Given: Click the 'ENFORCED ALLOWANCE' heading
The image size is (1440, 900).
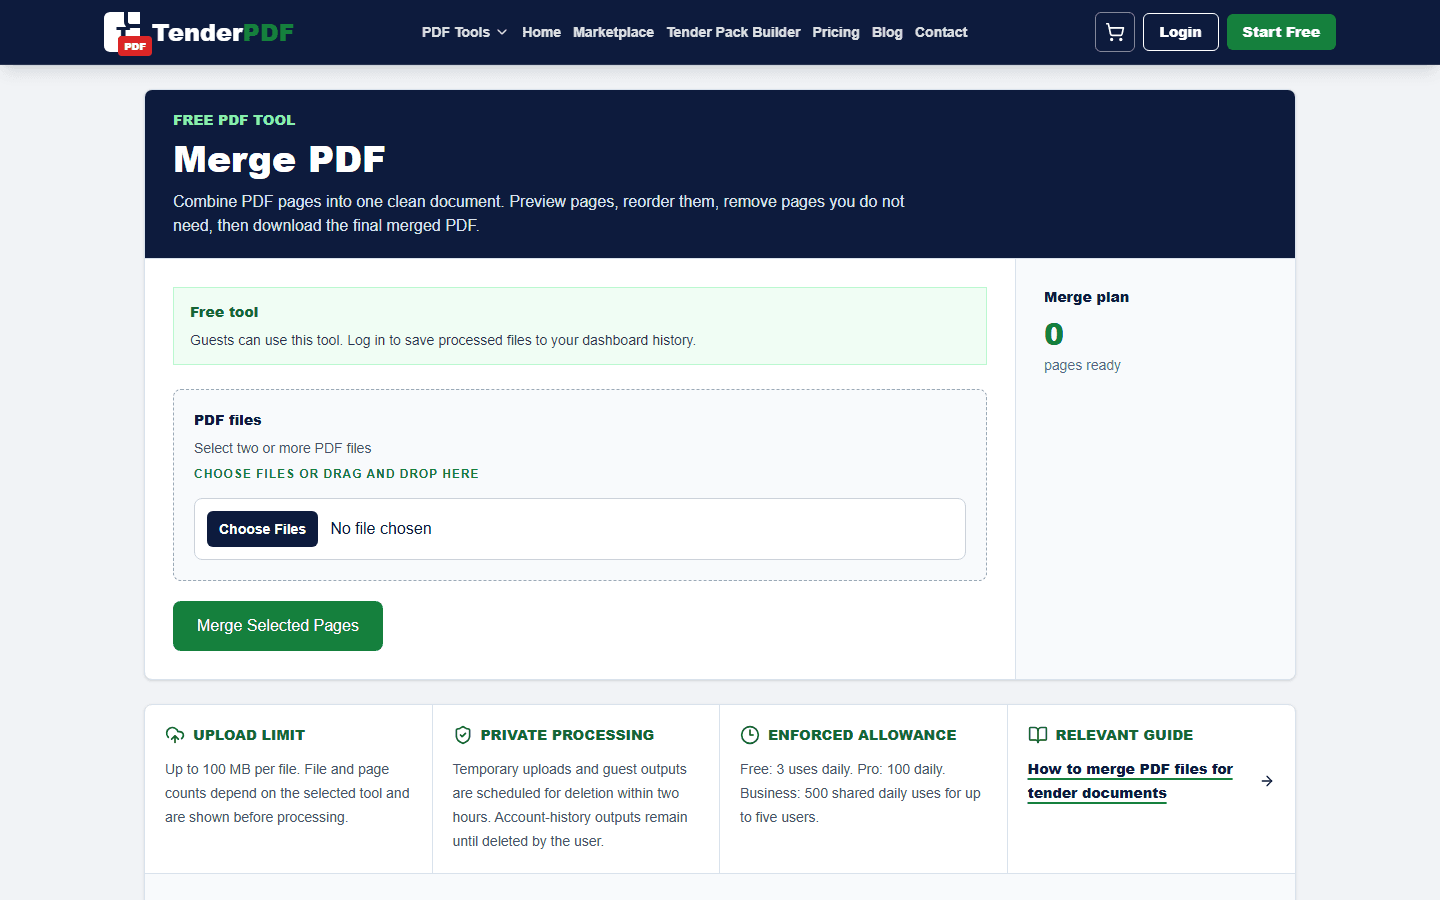Looking at the screenshot, I should pos(862,735).
